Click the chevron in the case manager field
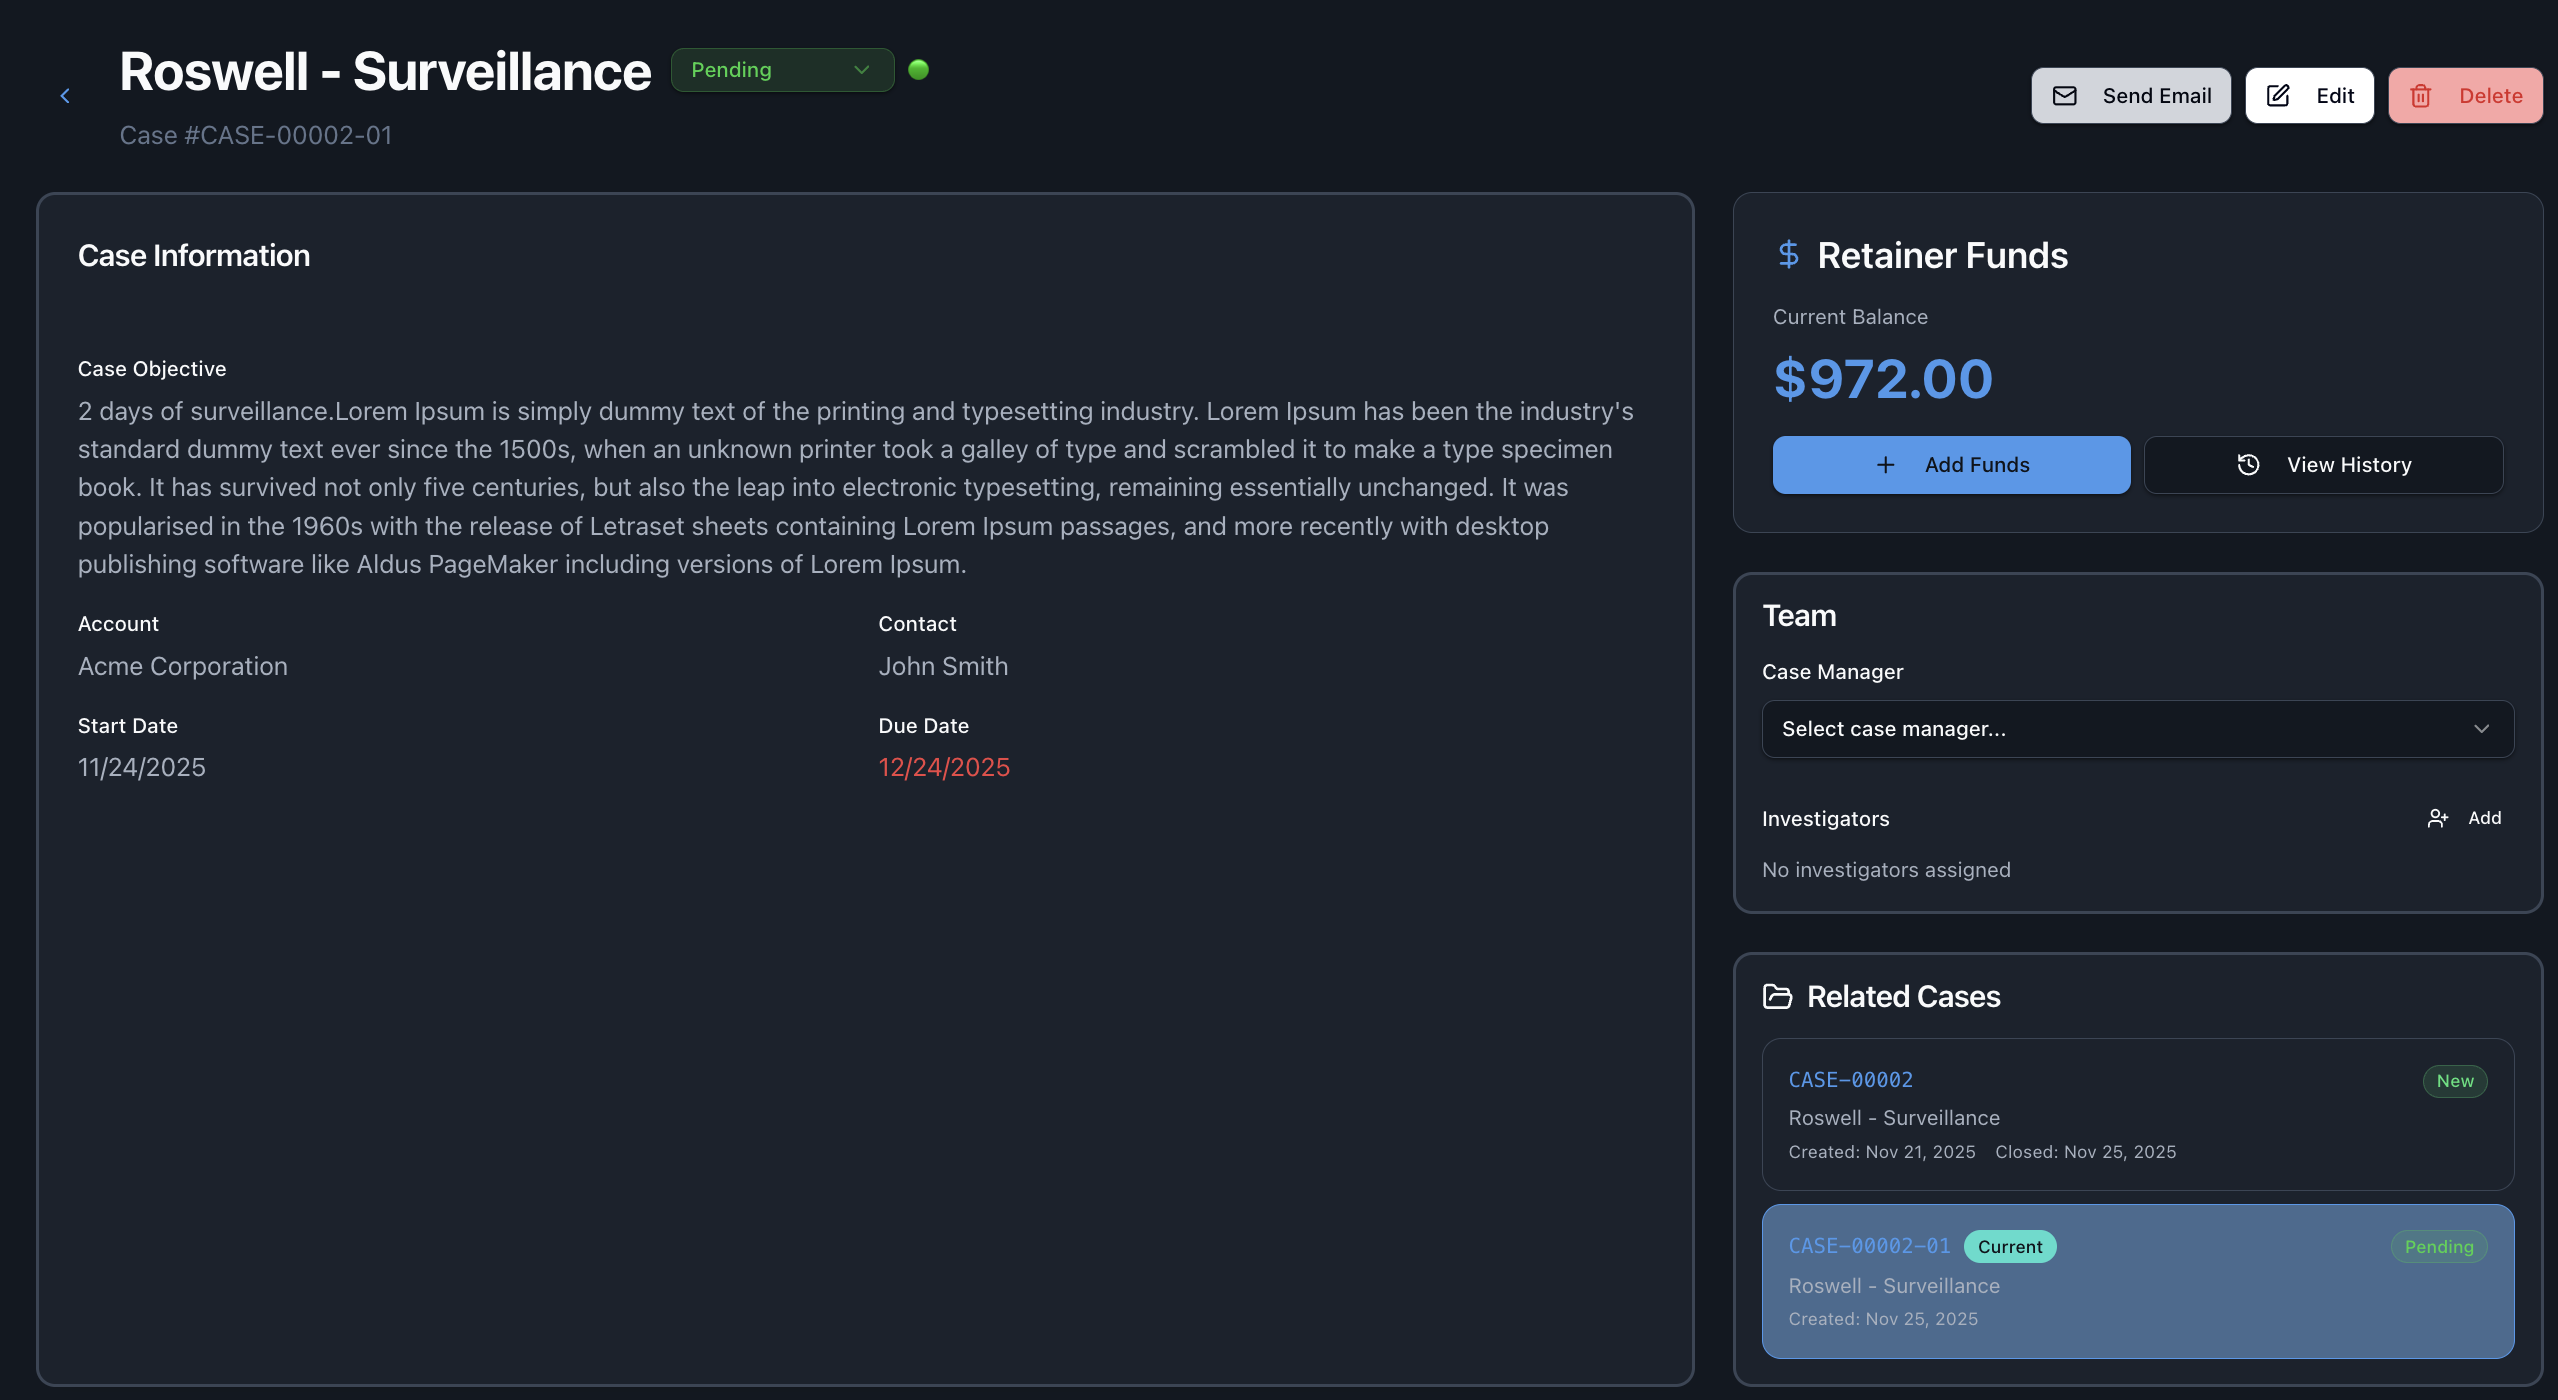This screenshot has height=1400, width=2558. (x=2481, y=729)
